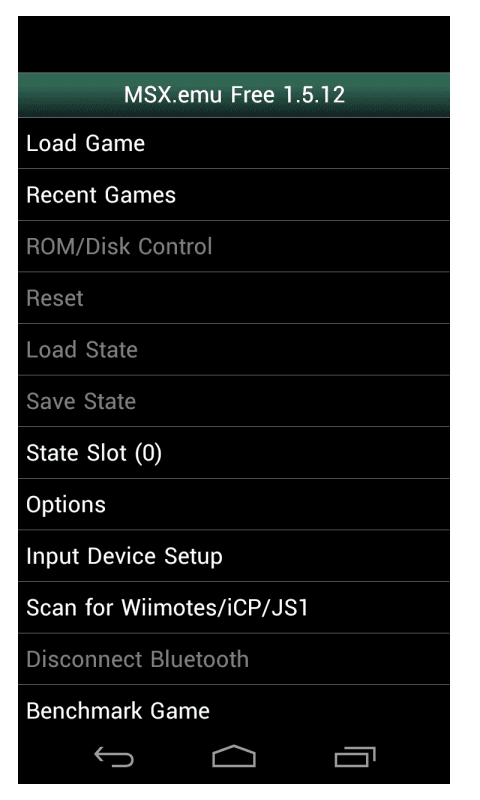
Task: Tap the '(0)' slot number value
Action: (x=148, y=453)
